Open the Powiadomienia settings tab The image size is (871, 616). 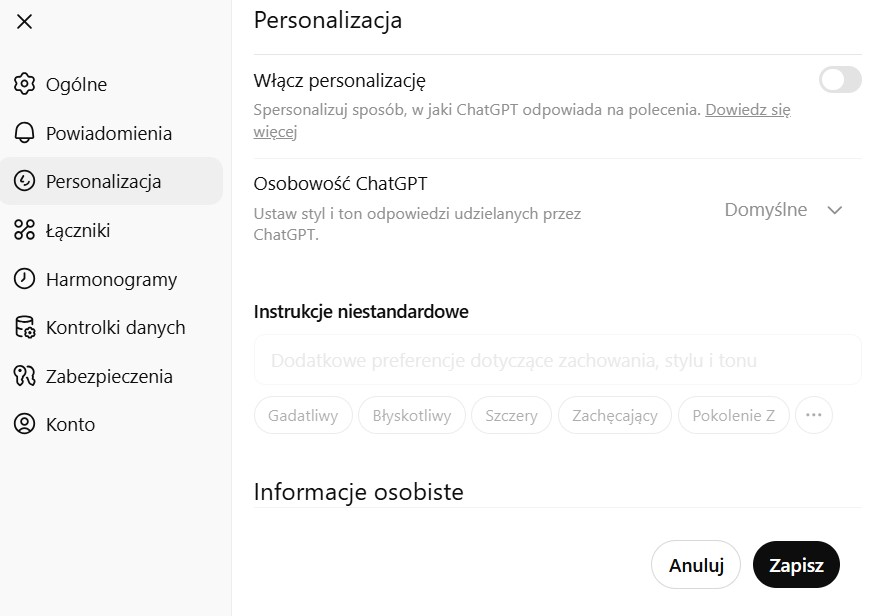[108, 133]
